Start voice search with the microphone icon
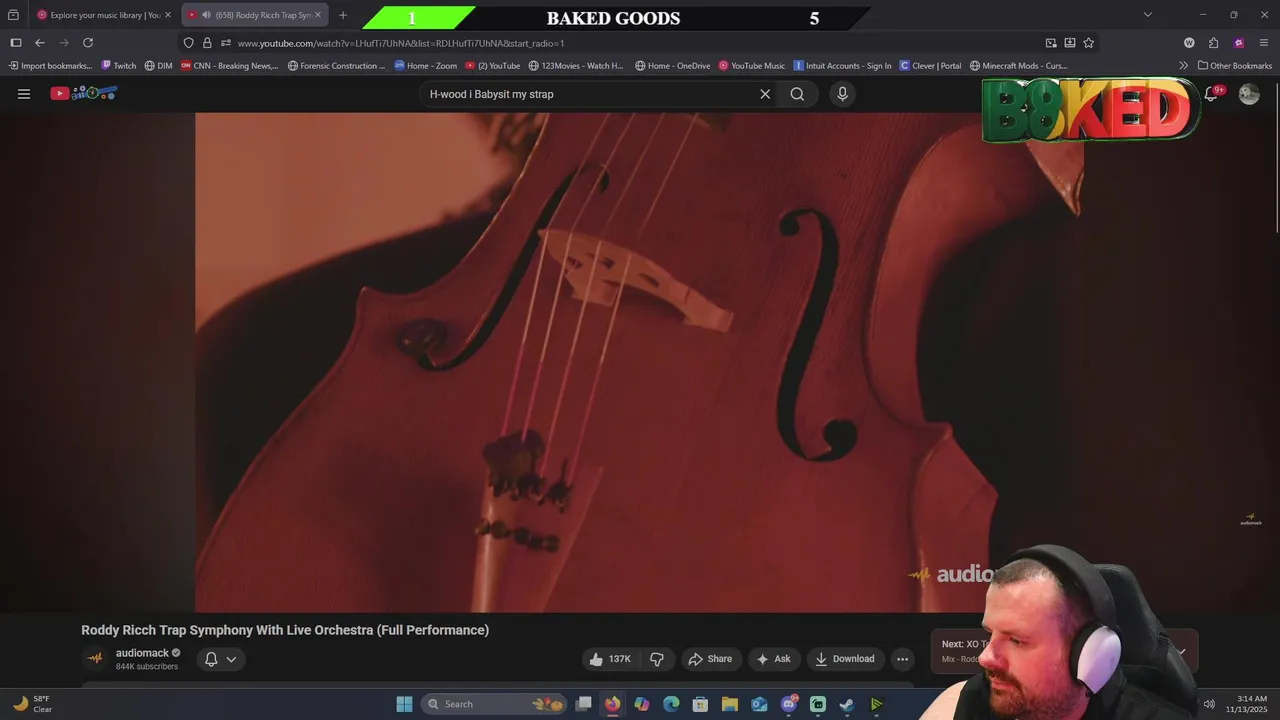The image size is (1280, 720). (842, 94)
